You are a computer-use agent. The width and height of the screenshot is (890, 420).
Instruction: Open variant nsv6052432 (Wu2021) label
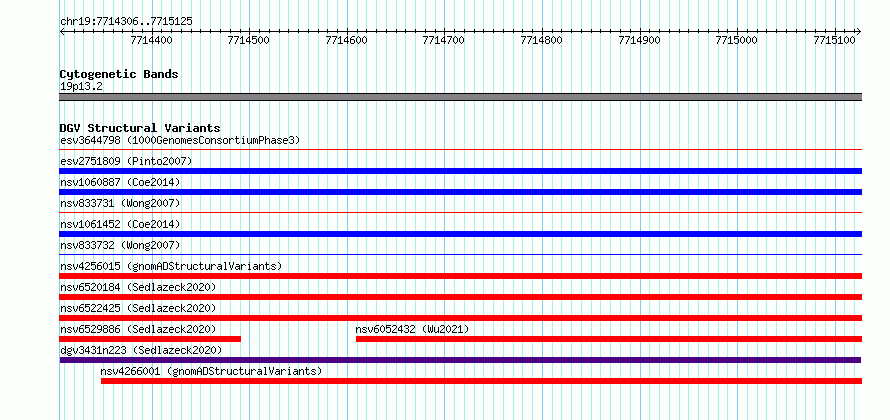(412, 329)
